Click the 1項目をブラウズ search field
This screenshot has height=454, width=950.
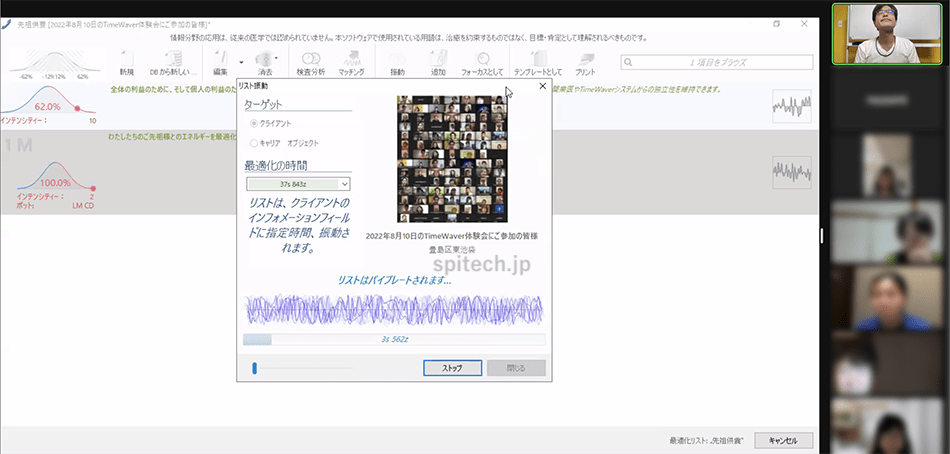point(717,62)
